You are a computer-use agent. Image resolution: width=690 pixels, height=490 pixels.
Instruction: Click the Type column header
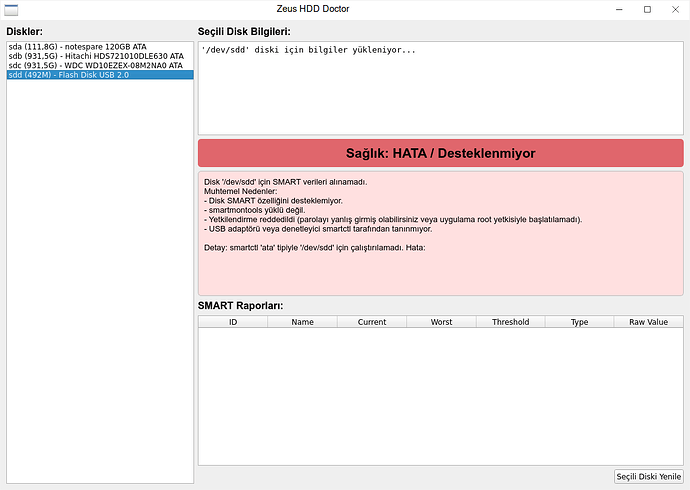(580, 322)
